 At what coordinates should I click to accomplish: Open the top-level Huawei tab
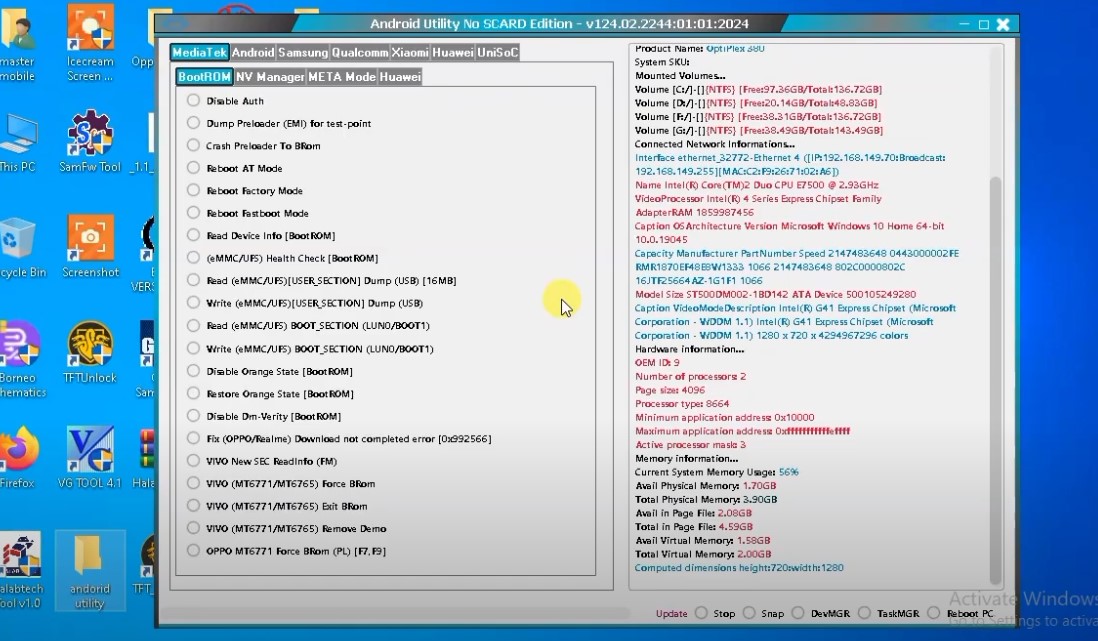click(x=452, y=52)
